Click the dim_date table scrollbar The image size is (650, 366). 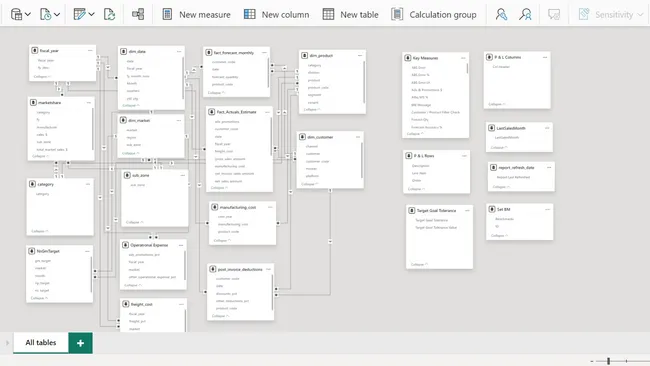183,78
